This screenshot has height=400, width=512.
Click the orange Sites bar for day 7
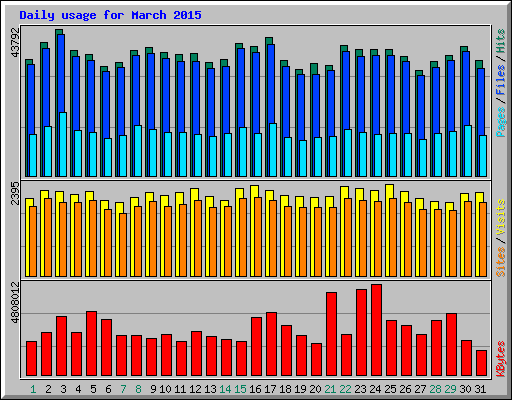coord(123,245)
